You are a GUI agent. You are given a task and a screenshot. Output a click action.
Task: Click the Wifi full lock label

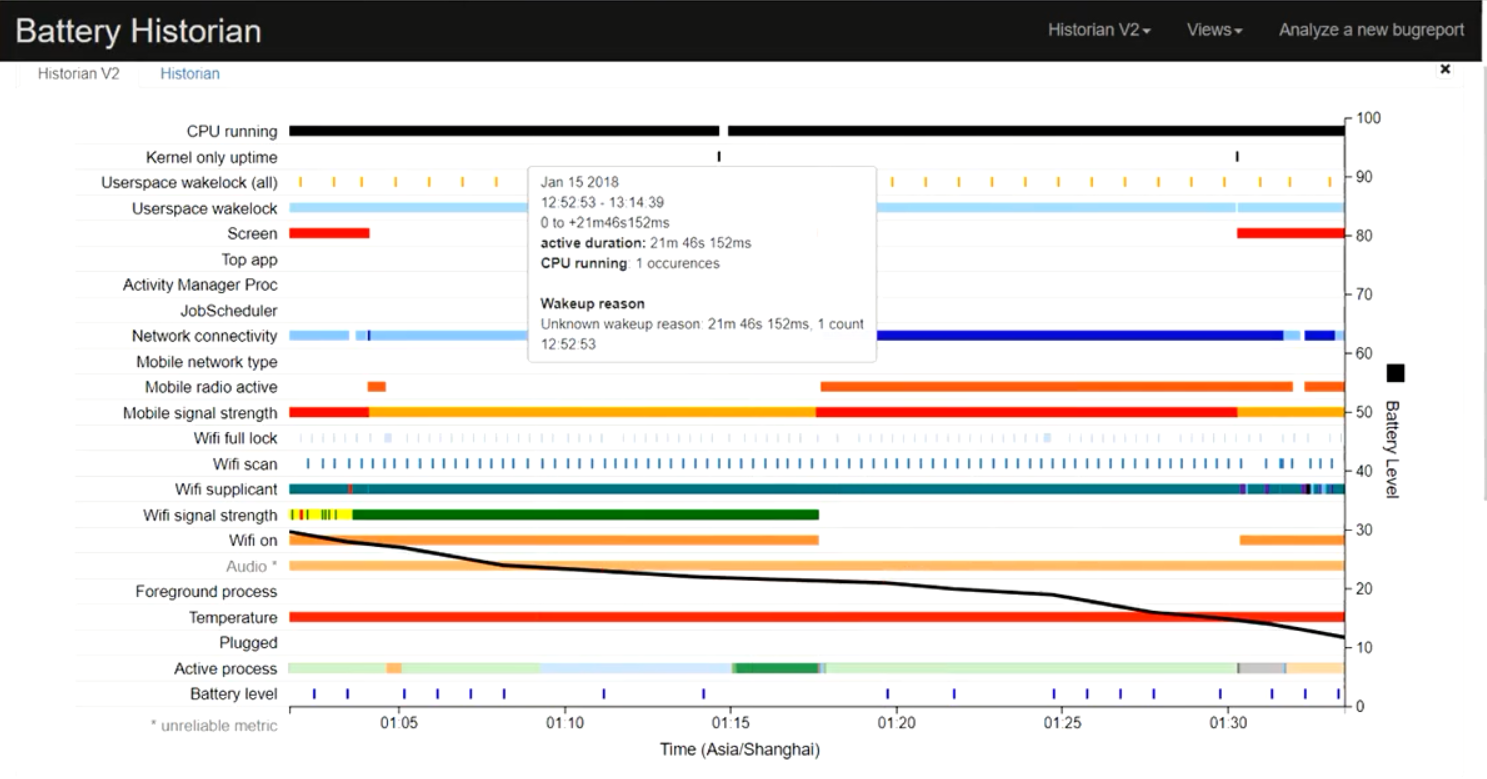click(x=236, y=439)
